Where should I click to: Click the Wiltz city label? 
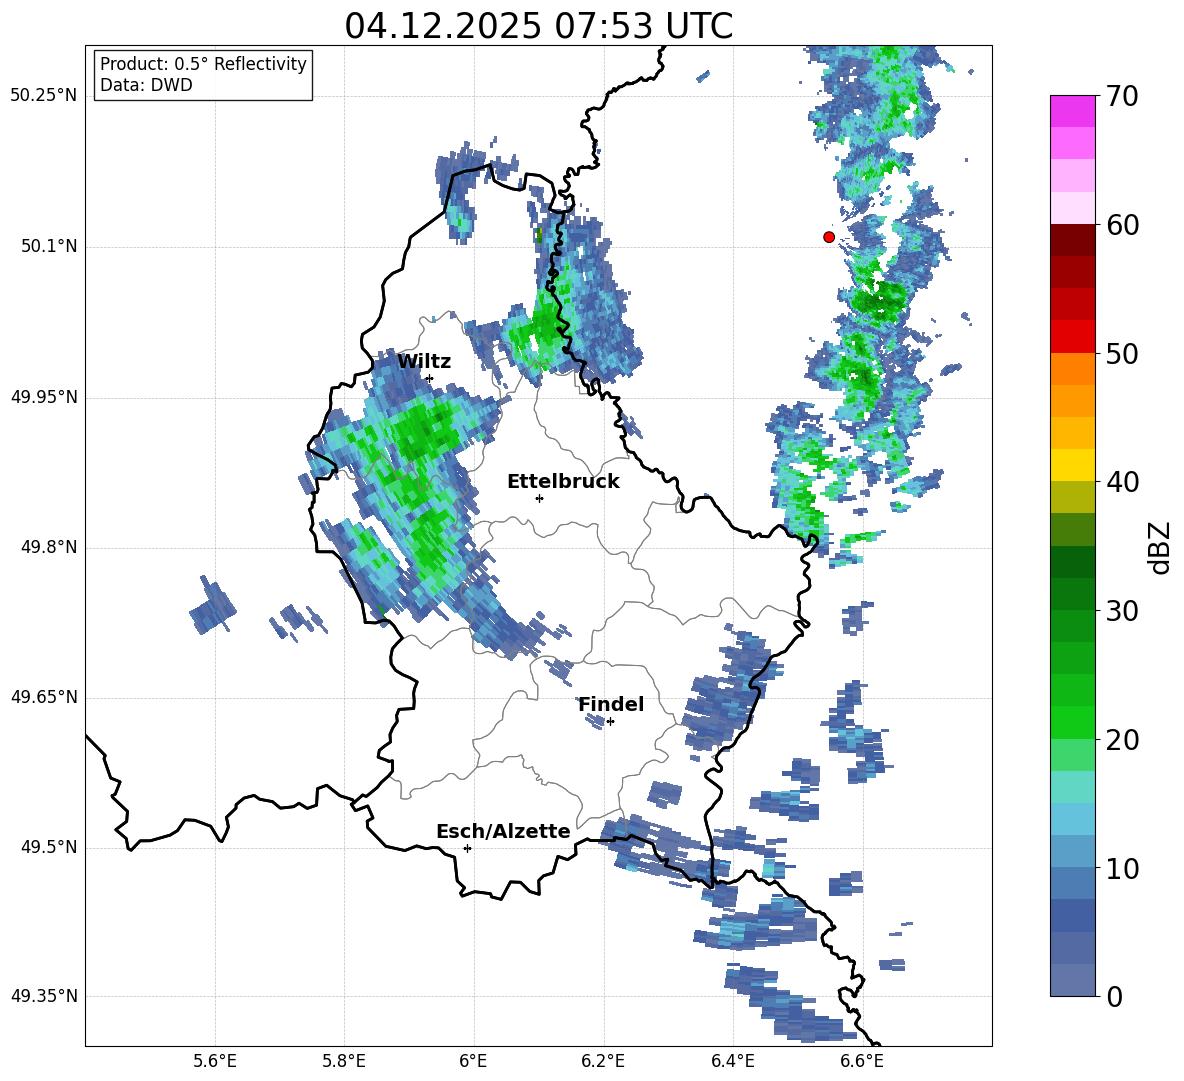pos(424,362)
